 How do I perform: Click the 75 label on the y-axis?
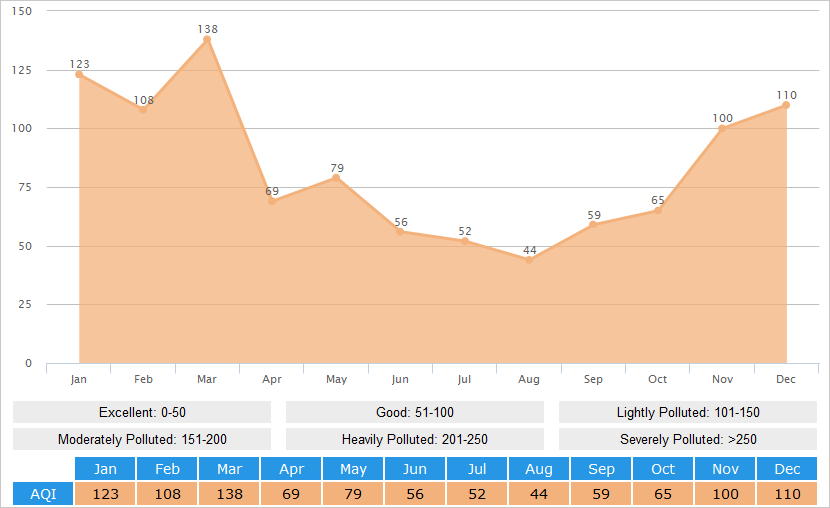point(25,187)
